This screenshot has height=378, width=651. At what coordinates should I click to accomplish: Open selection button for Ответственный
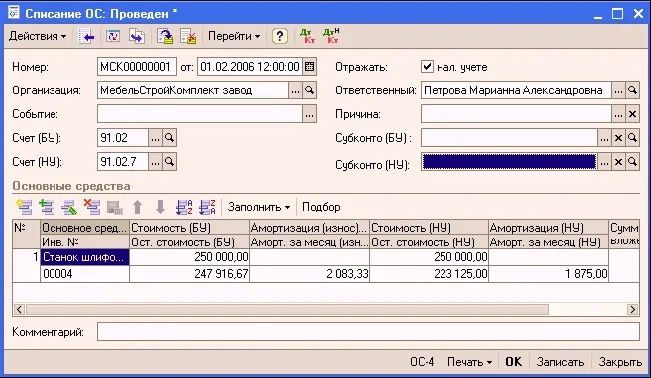pyautogui.click(x=618, y=90)
